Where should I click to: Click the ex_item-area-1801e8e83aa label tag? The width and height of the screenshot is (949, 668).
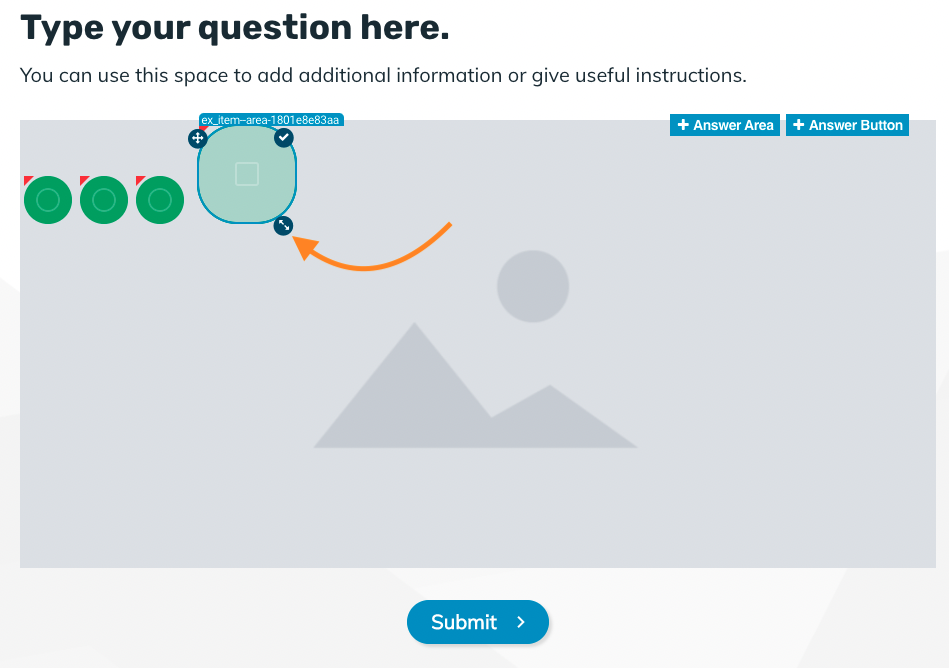(271, 120)
